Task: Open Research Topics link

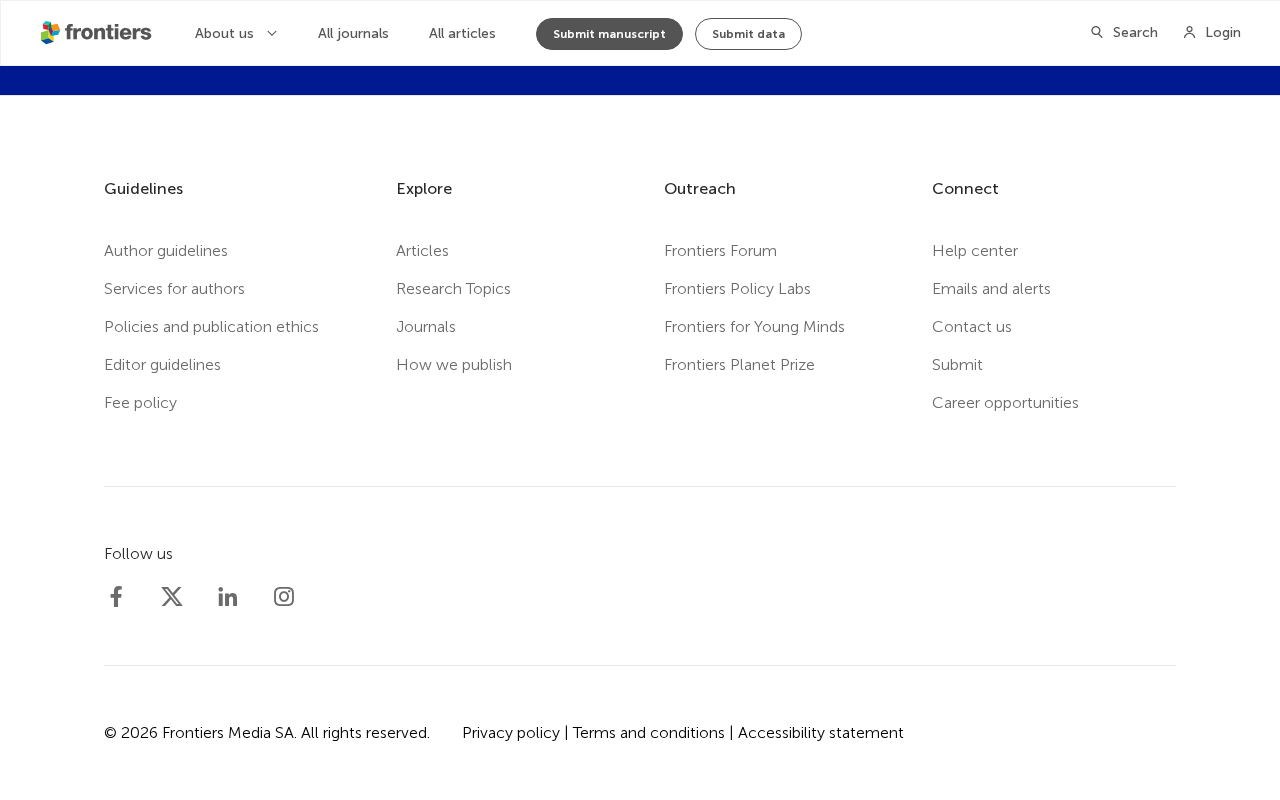Action: tap(453, 289)
